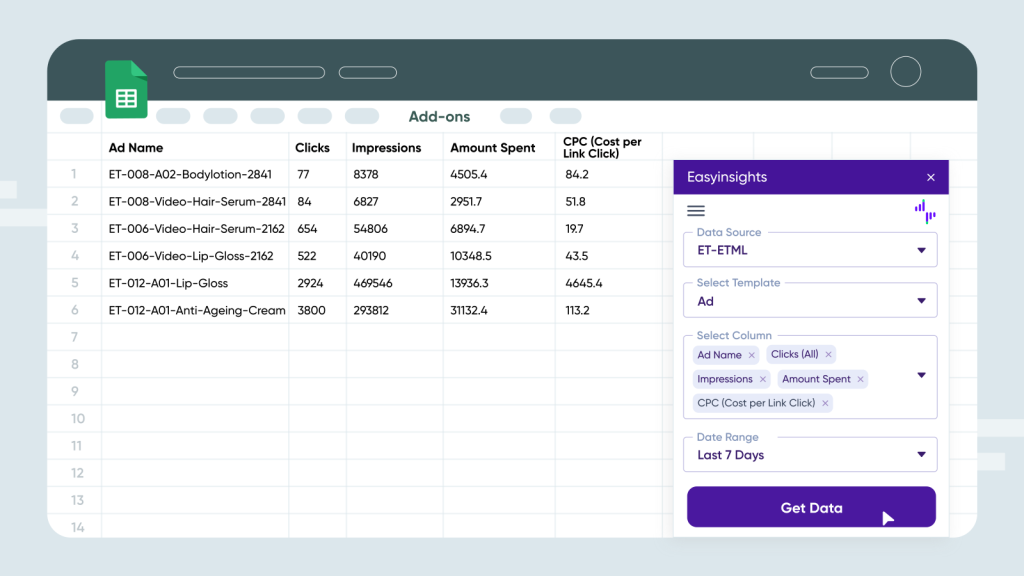Select the first toolbar icon below the header

coord(76,116)
